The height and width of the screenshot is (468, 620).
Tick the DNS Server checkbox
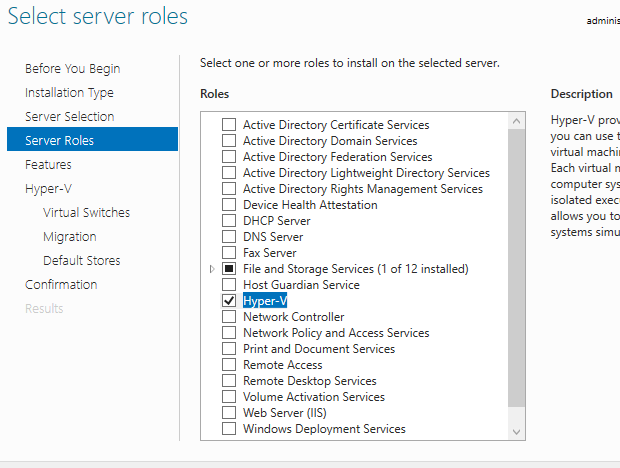[229, 236]
